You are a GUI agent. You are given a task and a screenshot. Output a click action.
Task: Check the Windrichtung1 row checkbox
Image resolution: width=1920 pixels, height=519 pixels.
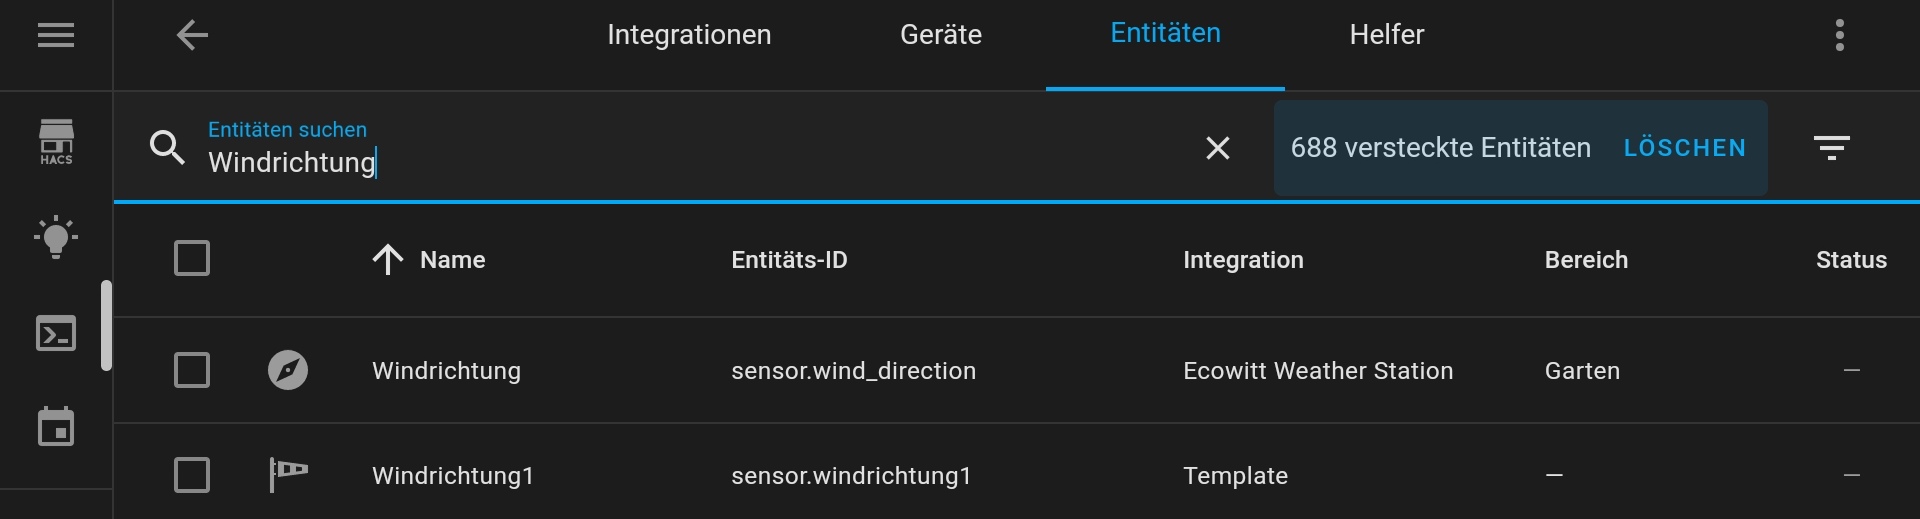192,475
